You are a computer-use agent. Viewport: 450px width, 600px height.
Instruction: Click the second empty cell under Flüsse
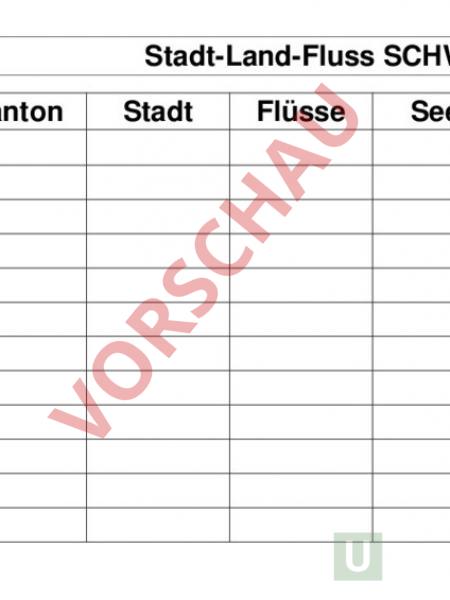pos(301,183)
